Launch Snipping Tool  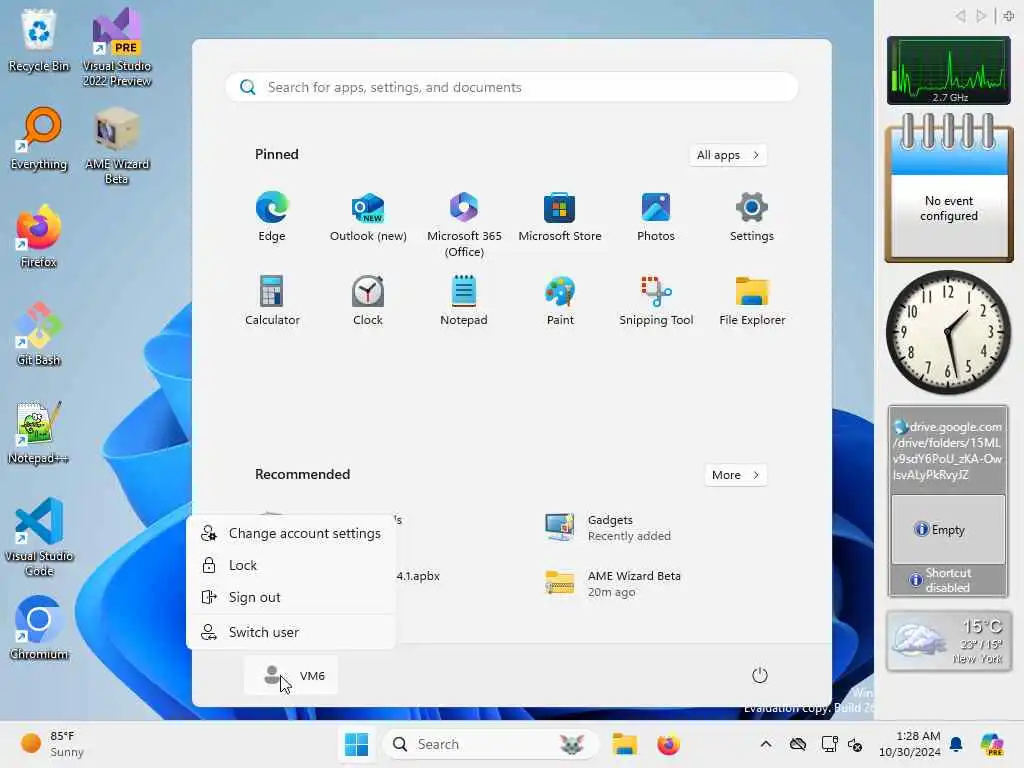(656, 300)
